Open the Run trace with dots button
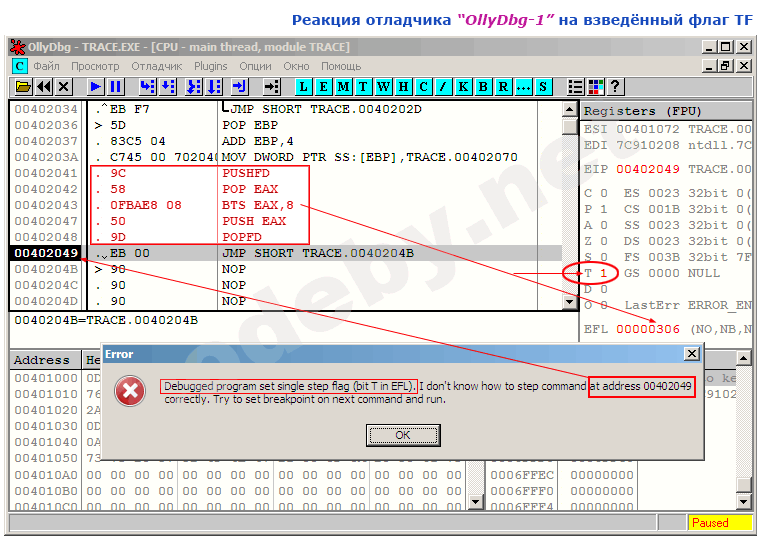Screen dimensions: 764x542 coord(523,87)
